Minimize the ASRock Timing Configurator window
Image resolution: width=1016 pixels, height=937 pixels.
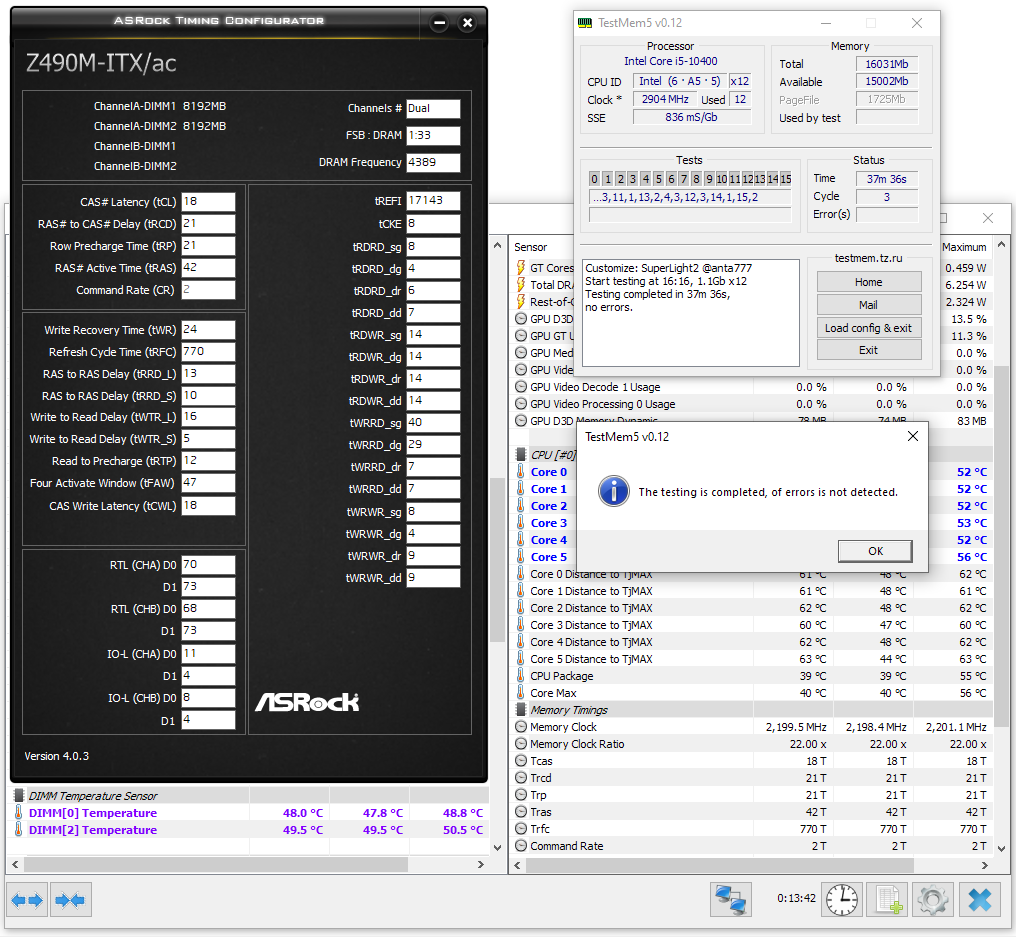tap(439, 23)
